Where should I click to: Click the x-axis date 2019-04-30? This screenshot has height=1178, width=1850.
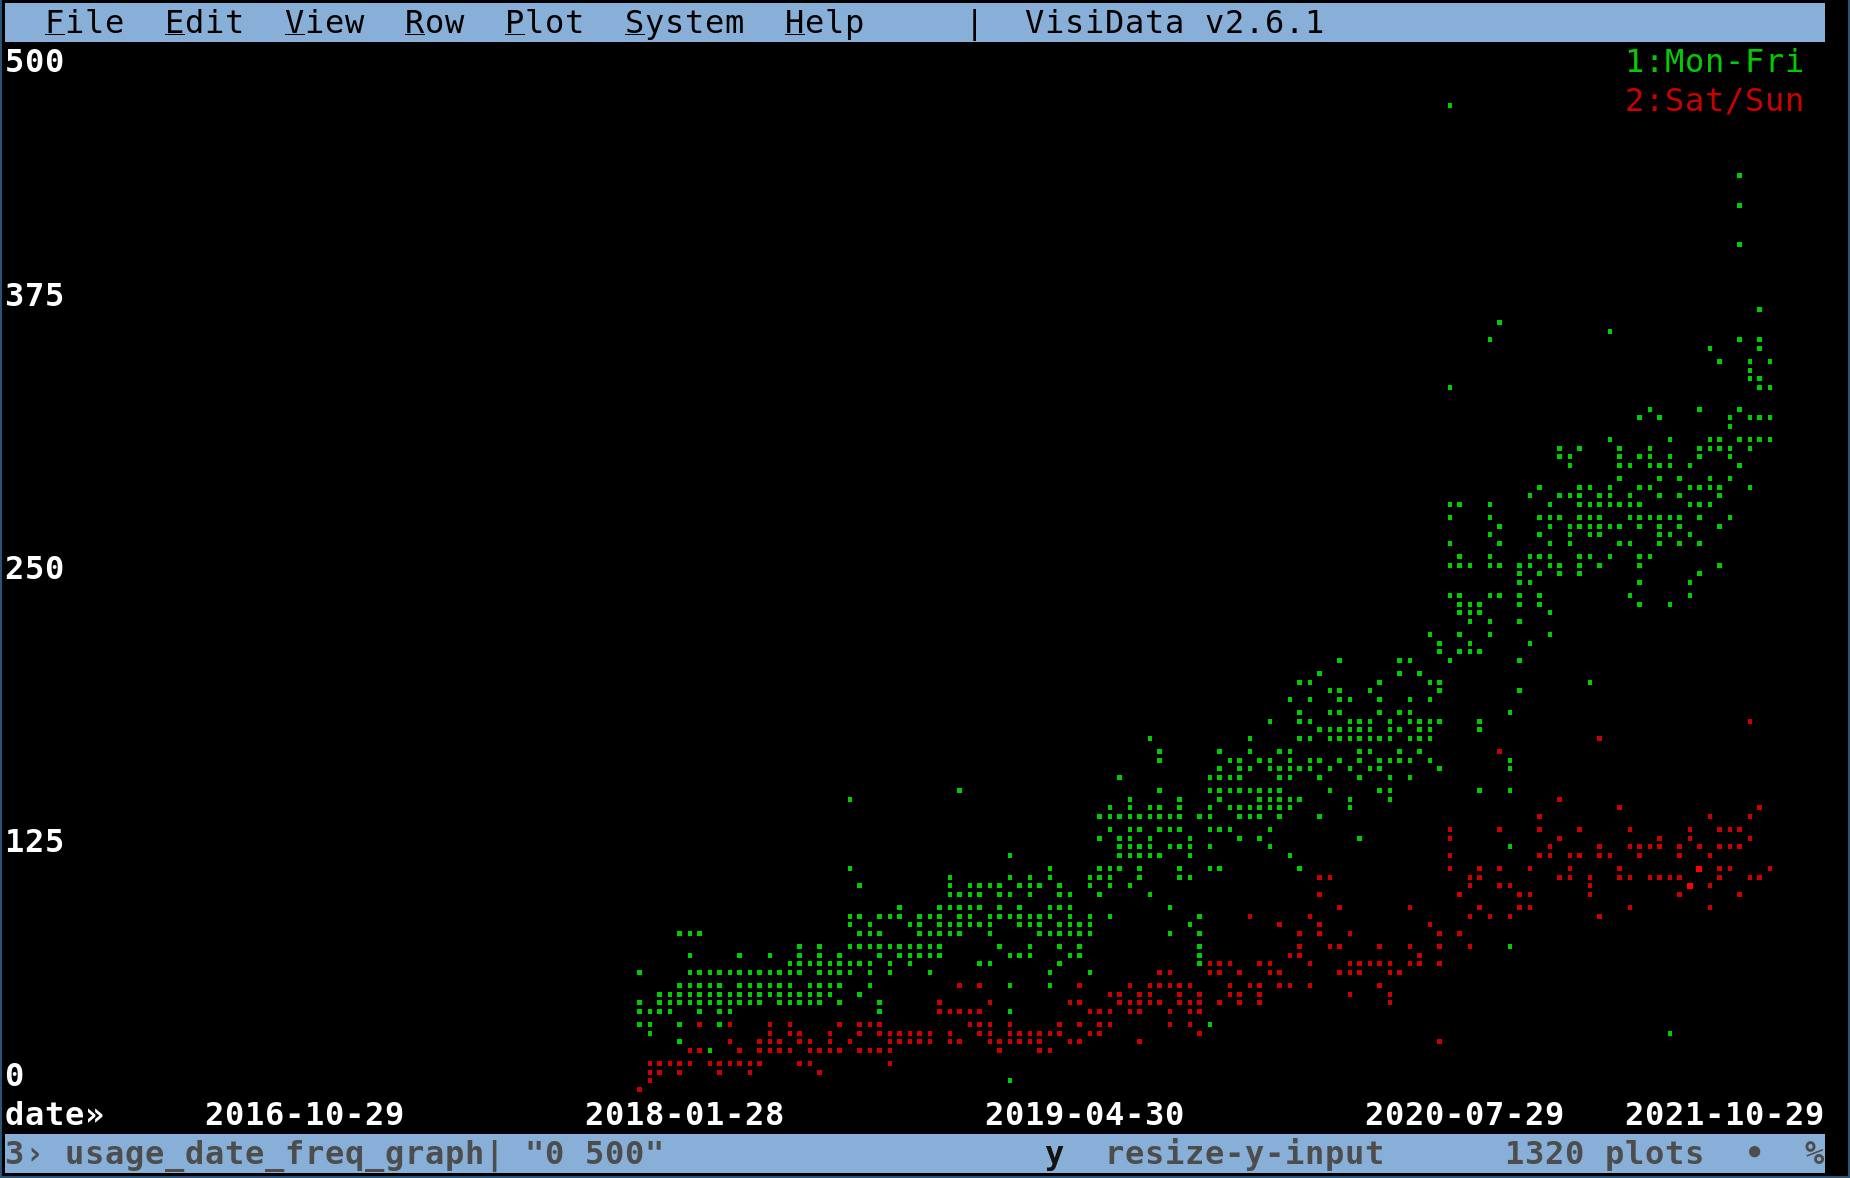coord(1085,1114)
